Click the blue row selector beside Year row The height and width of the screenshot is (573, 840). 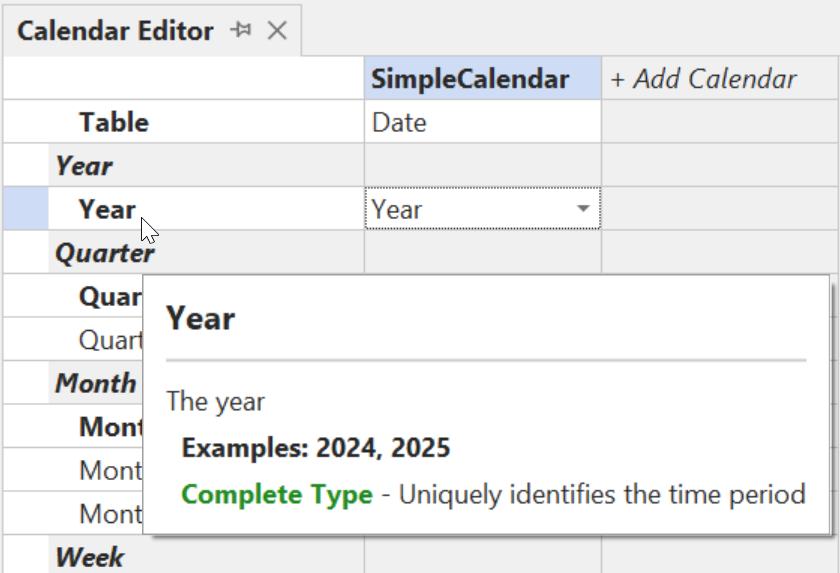[25, 209]
